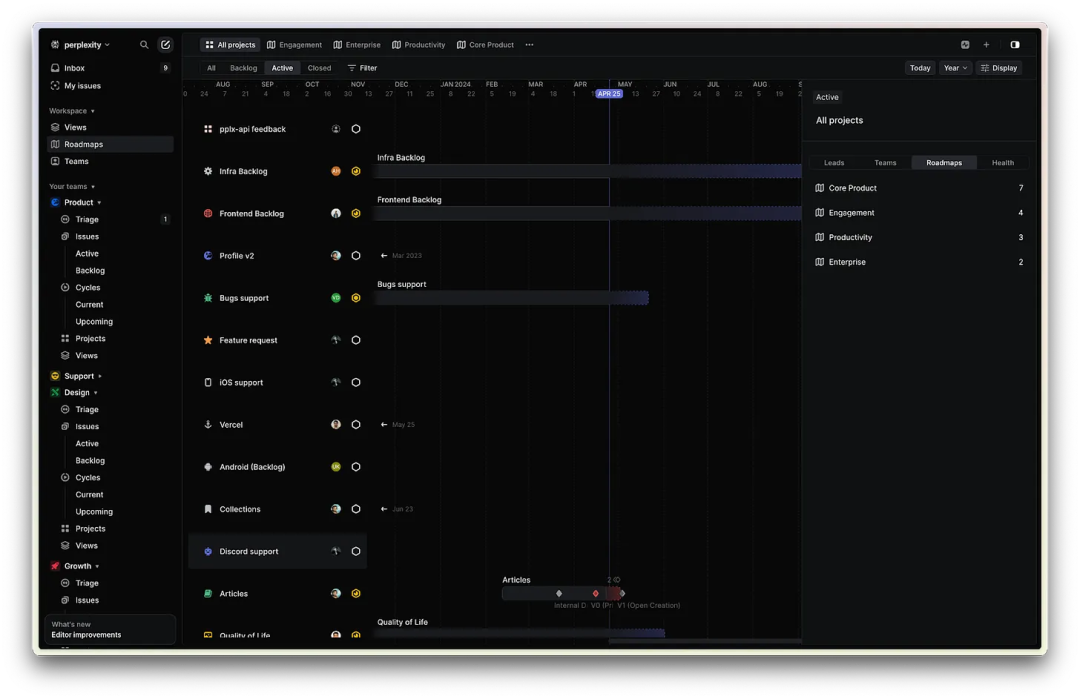
Task: Toggle the Closed projects filter
Action: click(x=319, y=68)
